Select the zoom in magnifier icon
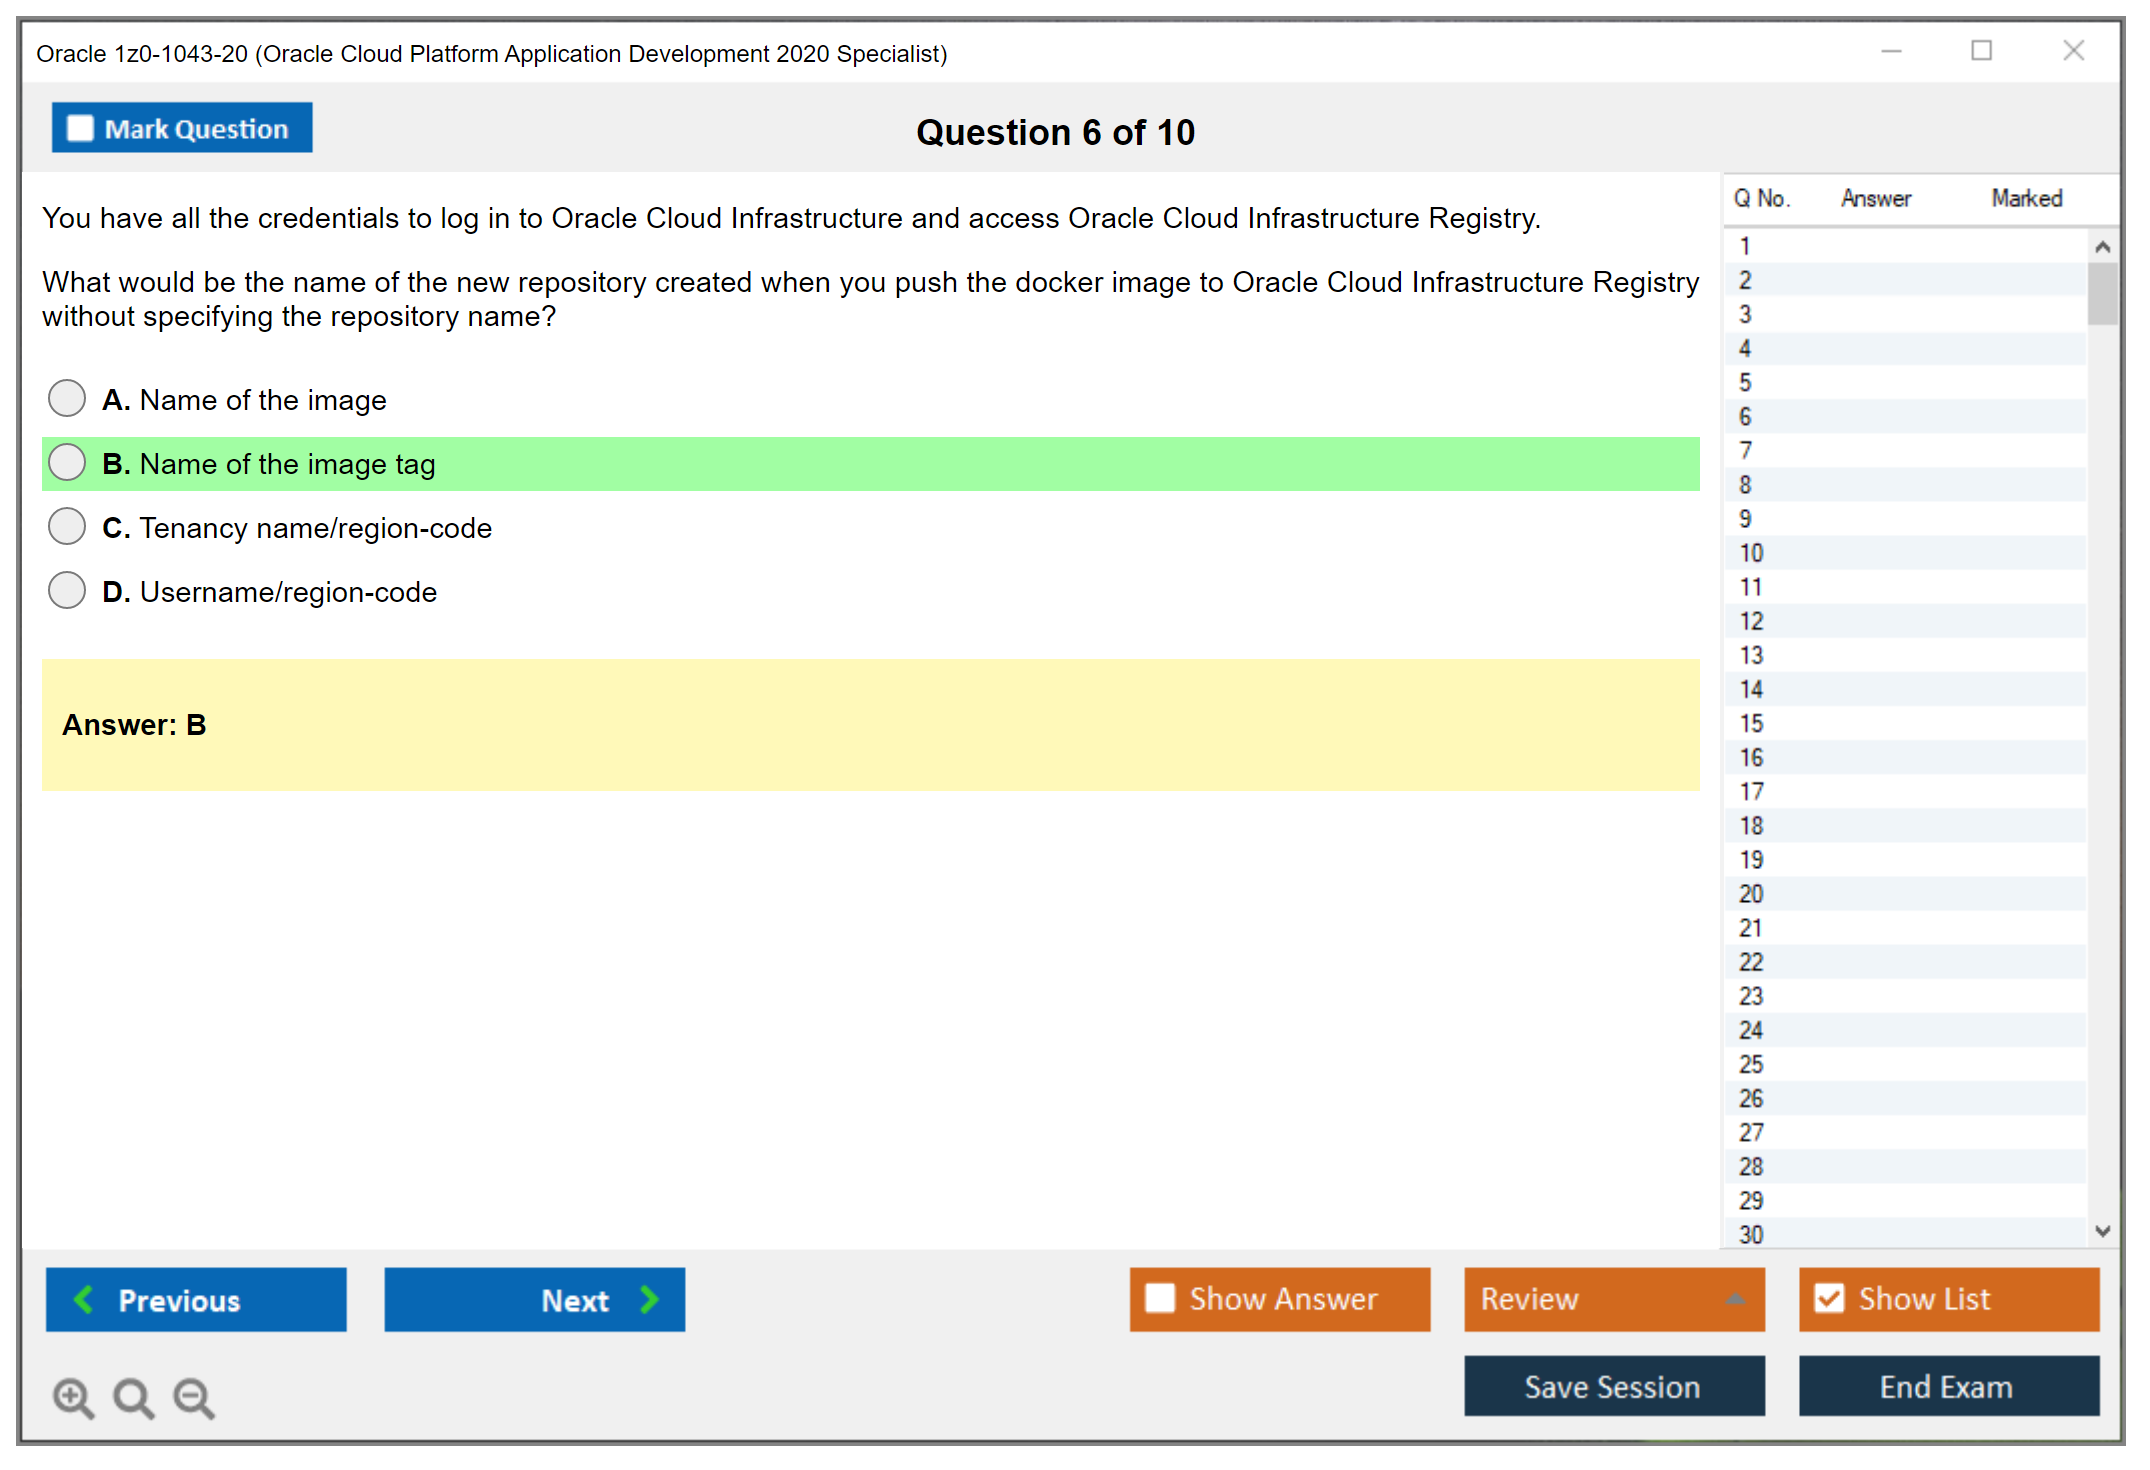2150x1470 pixels. [72, 1398]
